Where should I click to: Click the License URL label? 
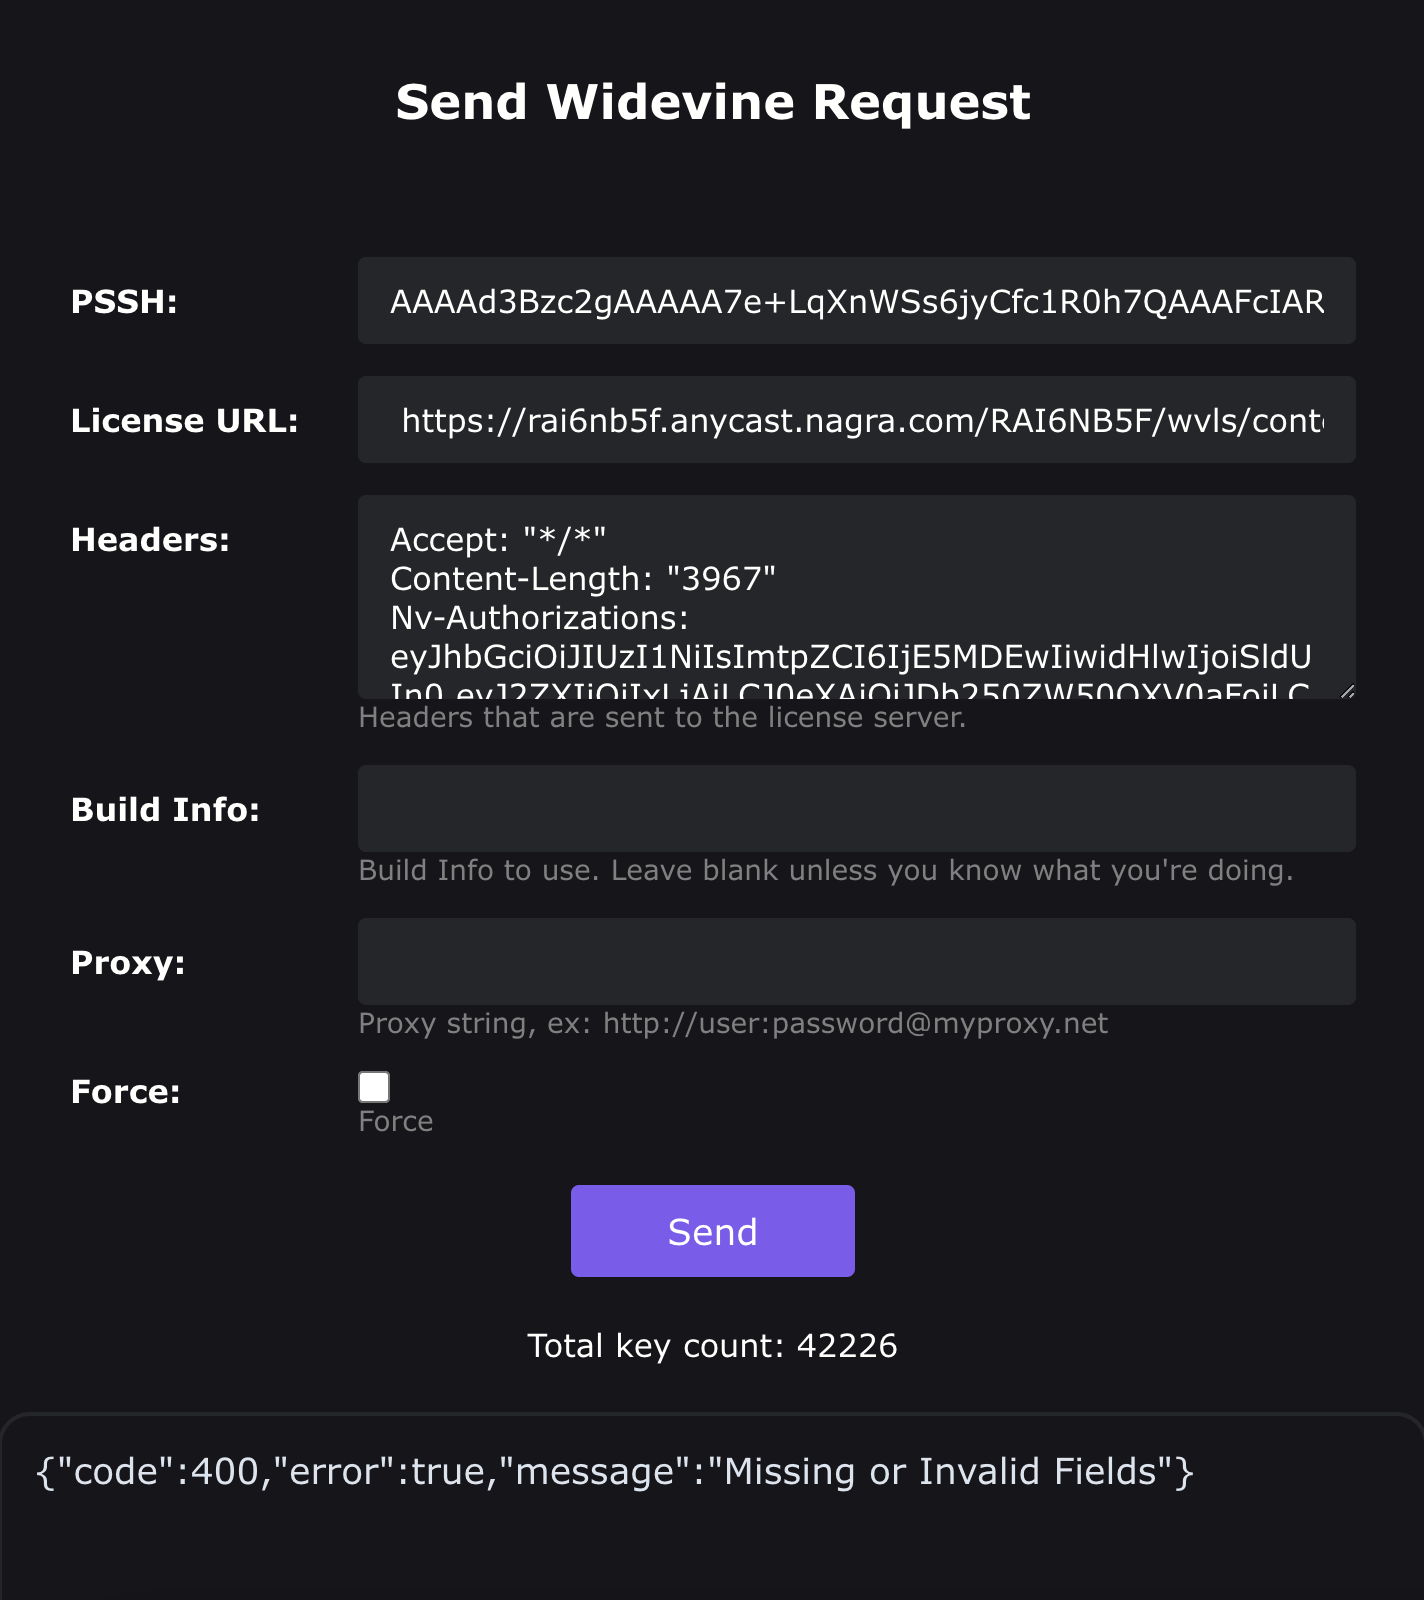click(185, 421)
